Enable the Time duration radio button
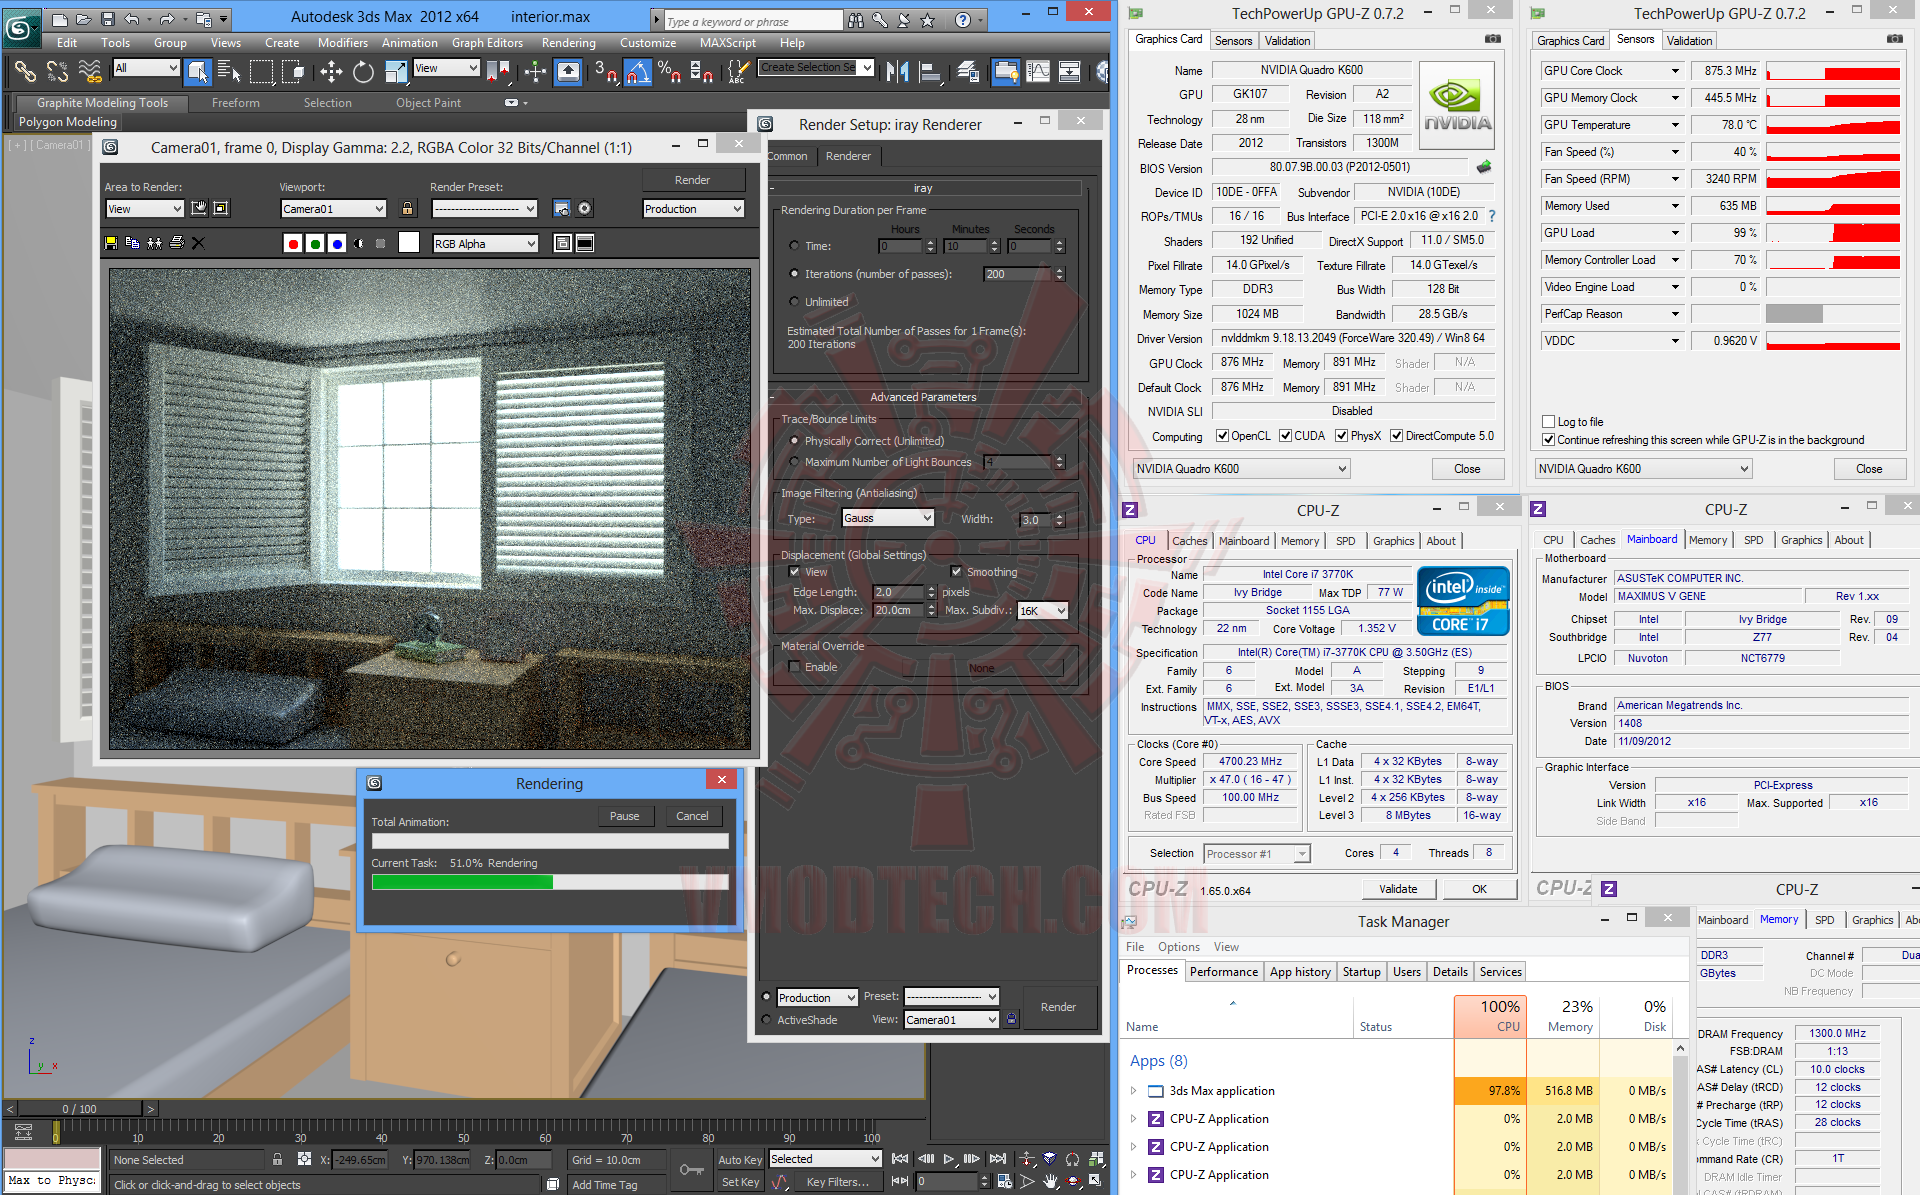Viewport: 1920px width, 1195px height. click(794, 246)
